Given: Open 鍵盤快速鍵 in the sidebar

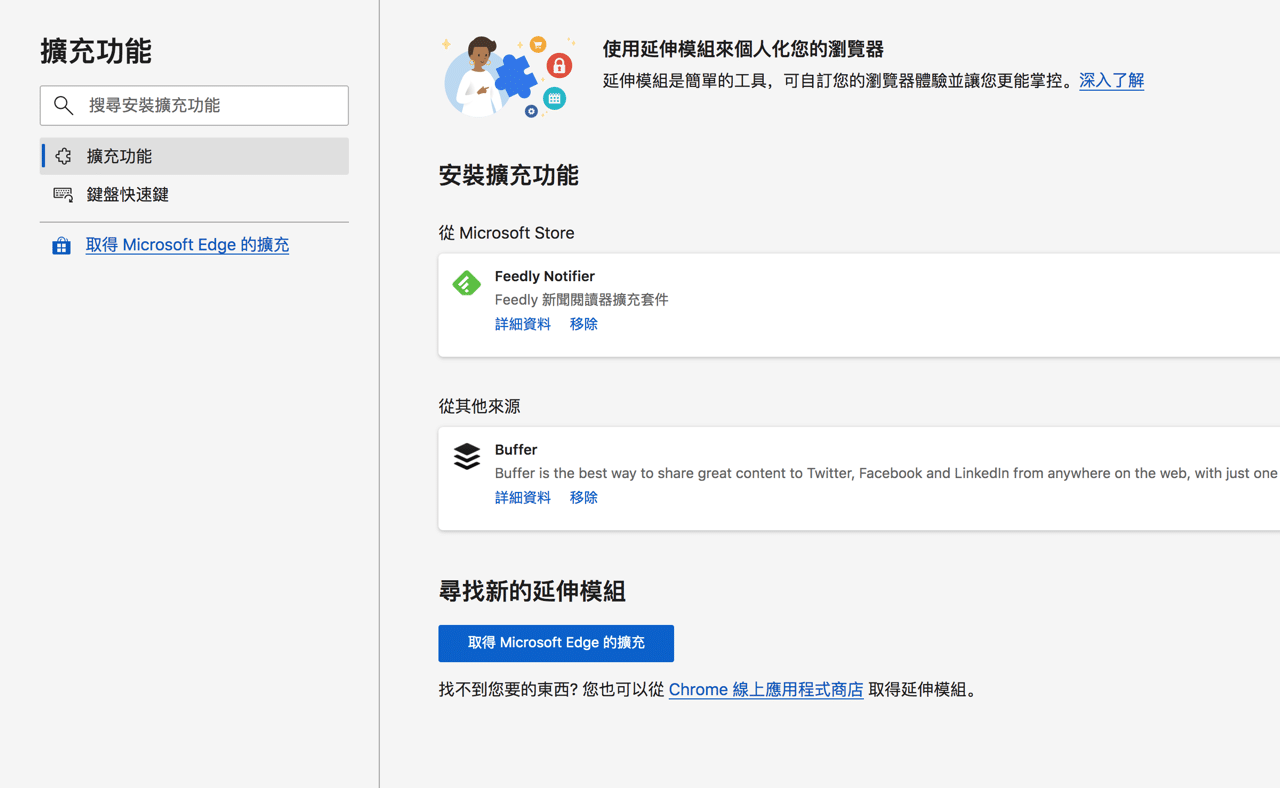Looking at the screenshot, I should [194, 195].
